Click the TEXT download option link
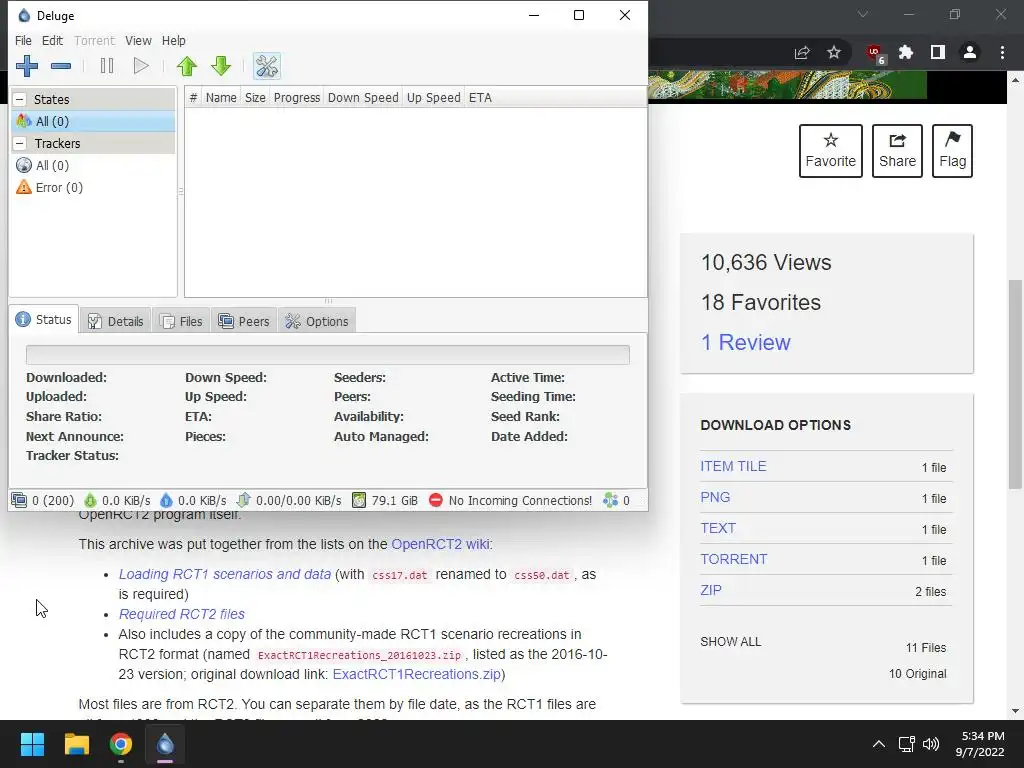Screen dimensions: 1024x768 [x=718, y=528]
